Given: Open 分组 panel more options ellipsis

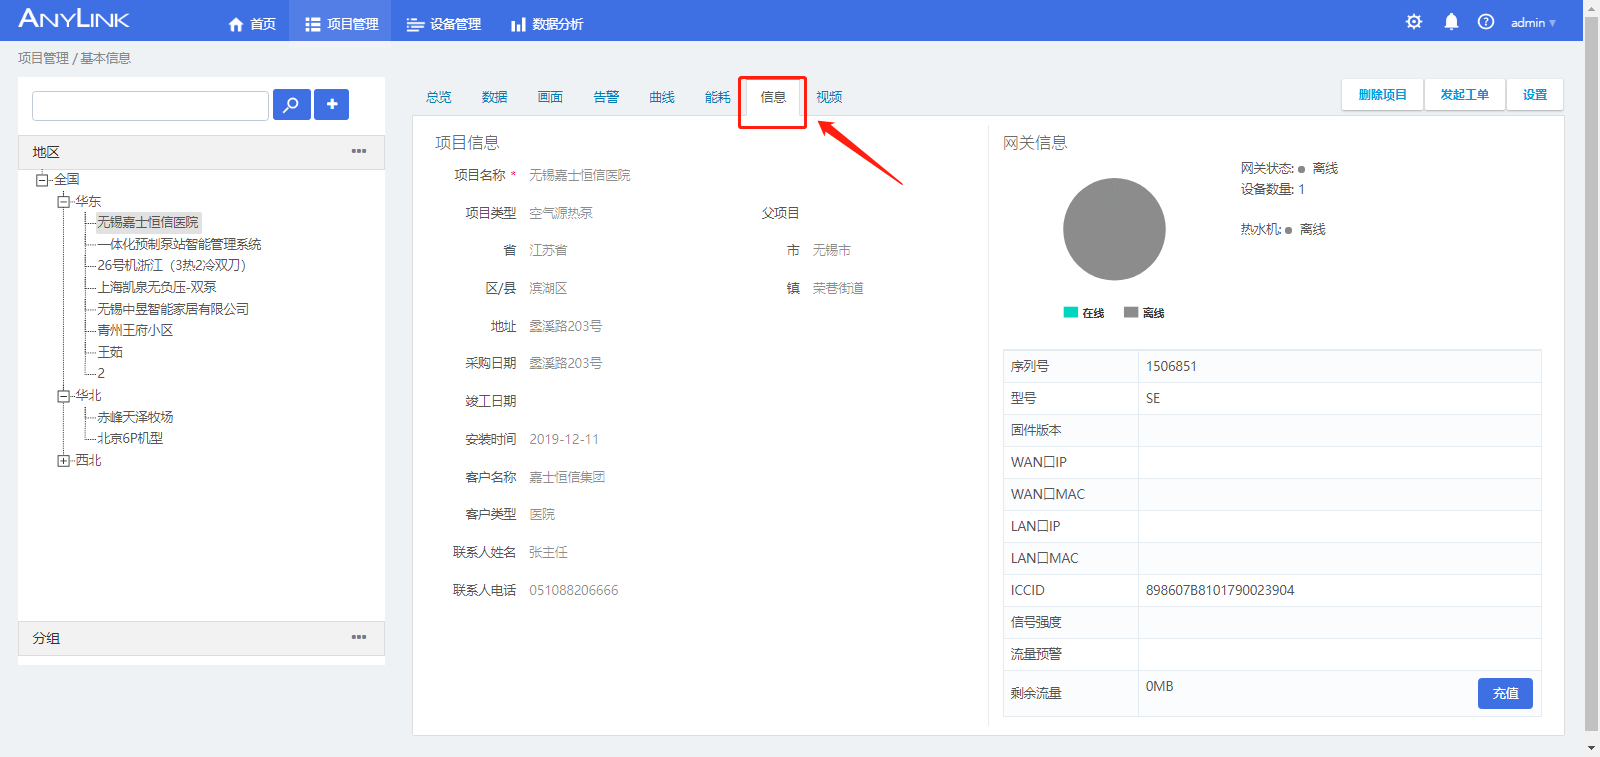Looking at the screenshot, I should (x=359, y=637).
